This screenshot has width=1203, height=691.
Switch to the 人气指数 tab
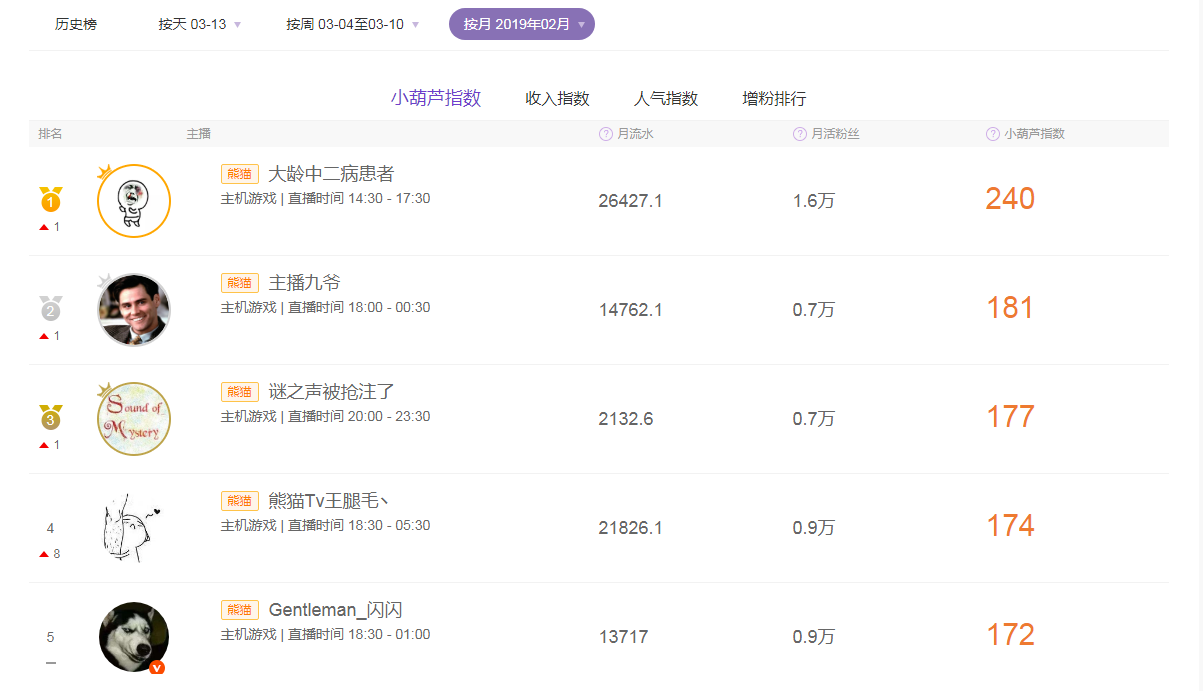click(x=666, y=98)
